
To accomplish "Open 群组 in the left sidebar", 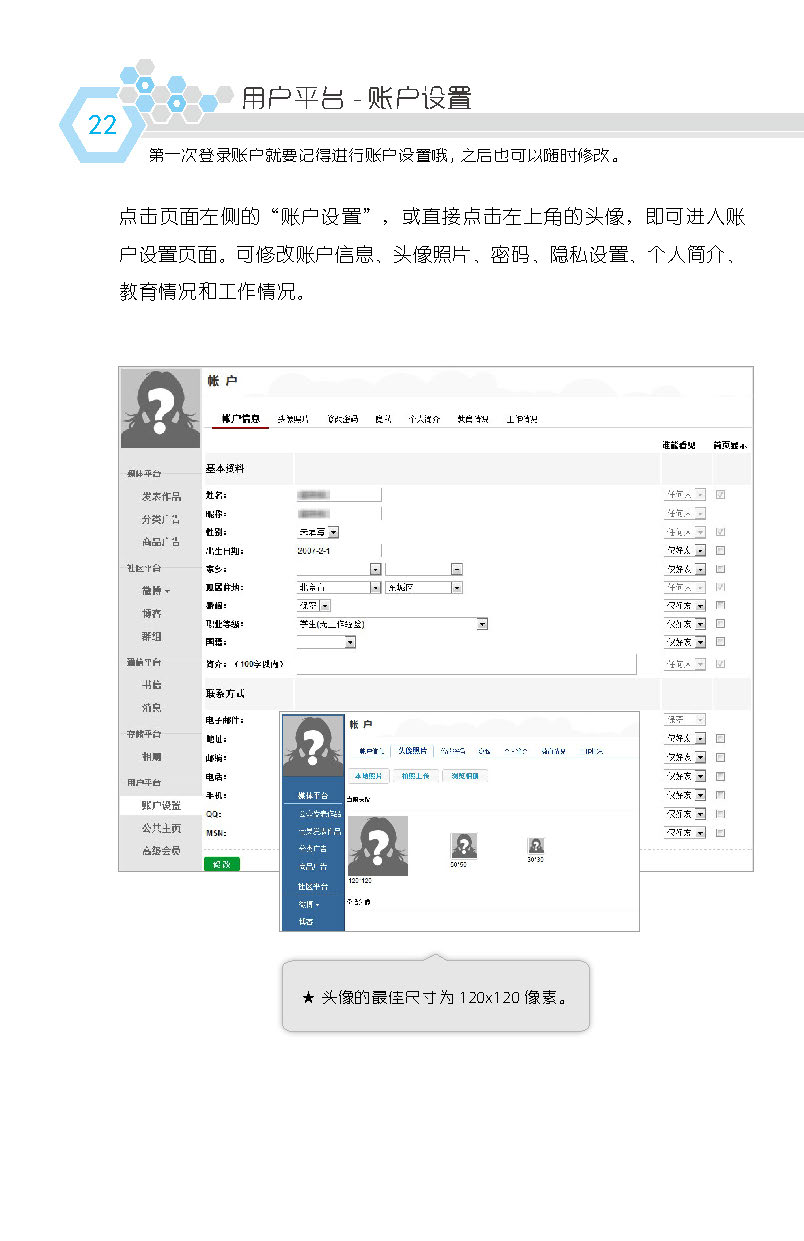I will tap(151, 636).
